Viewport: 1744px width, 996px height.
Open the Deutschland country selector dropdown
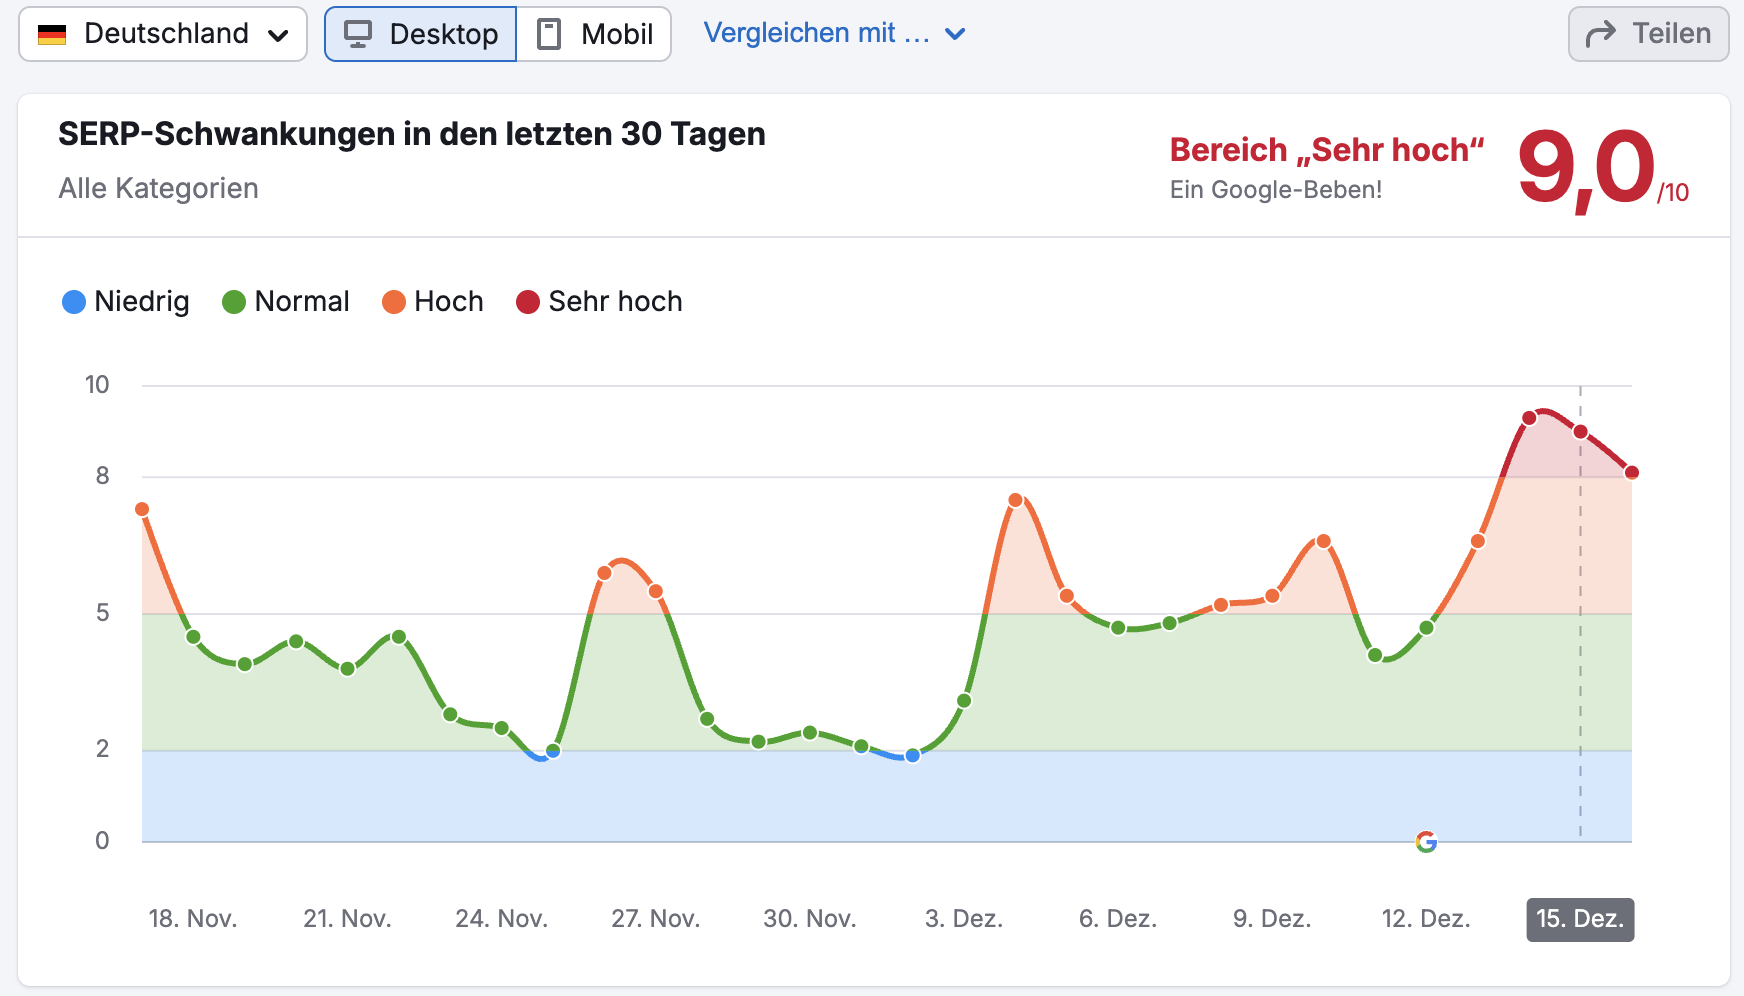[x=162, y=33]
